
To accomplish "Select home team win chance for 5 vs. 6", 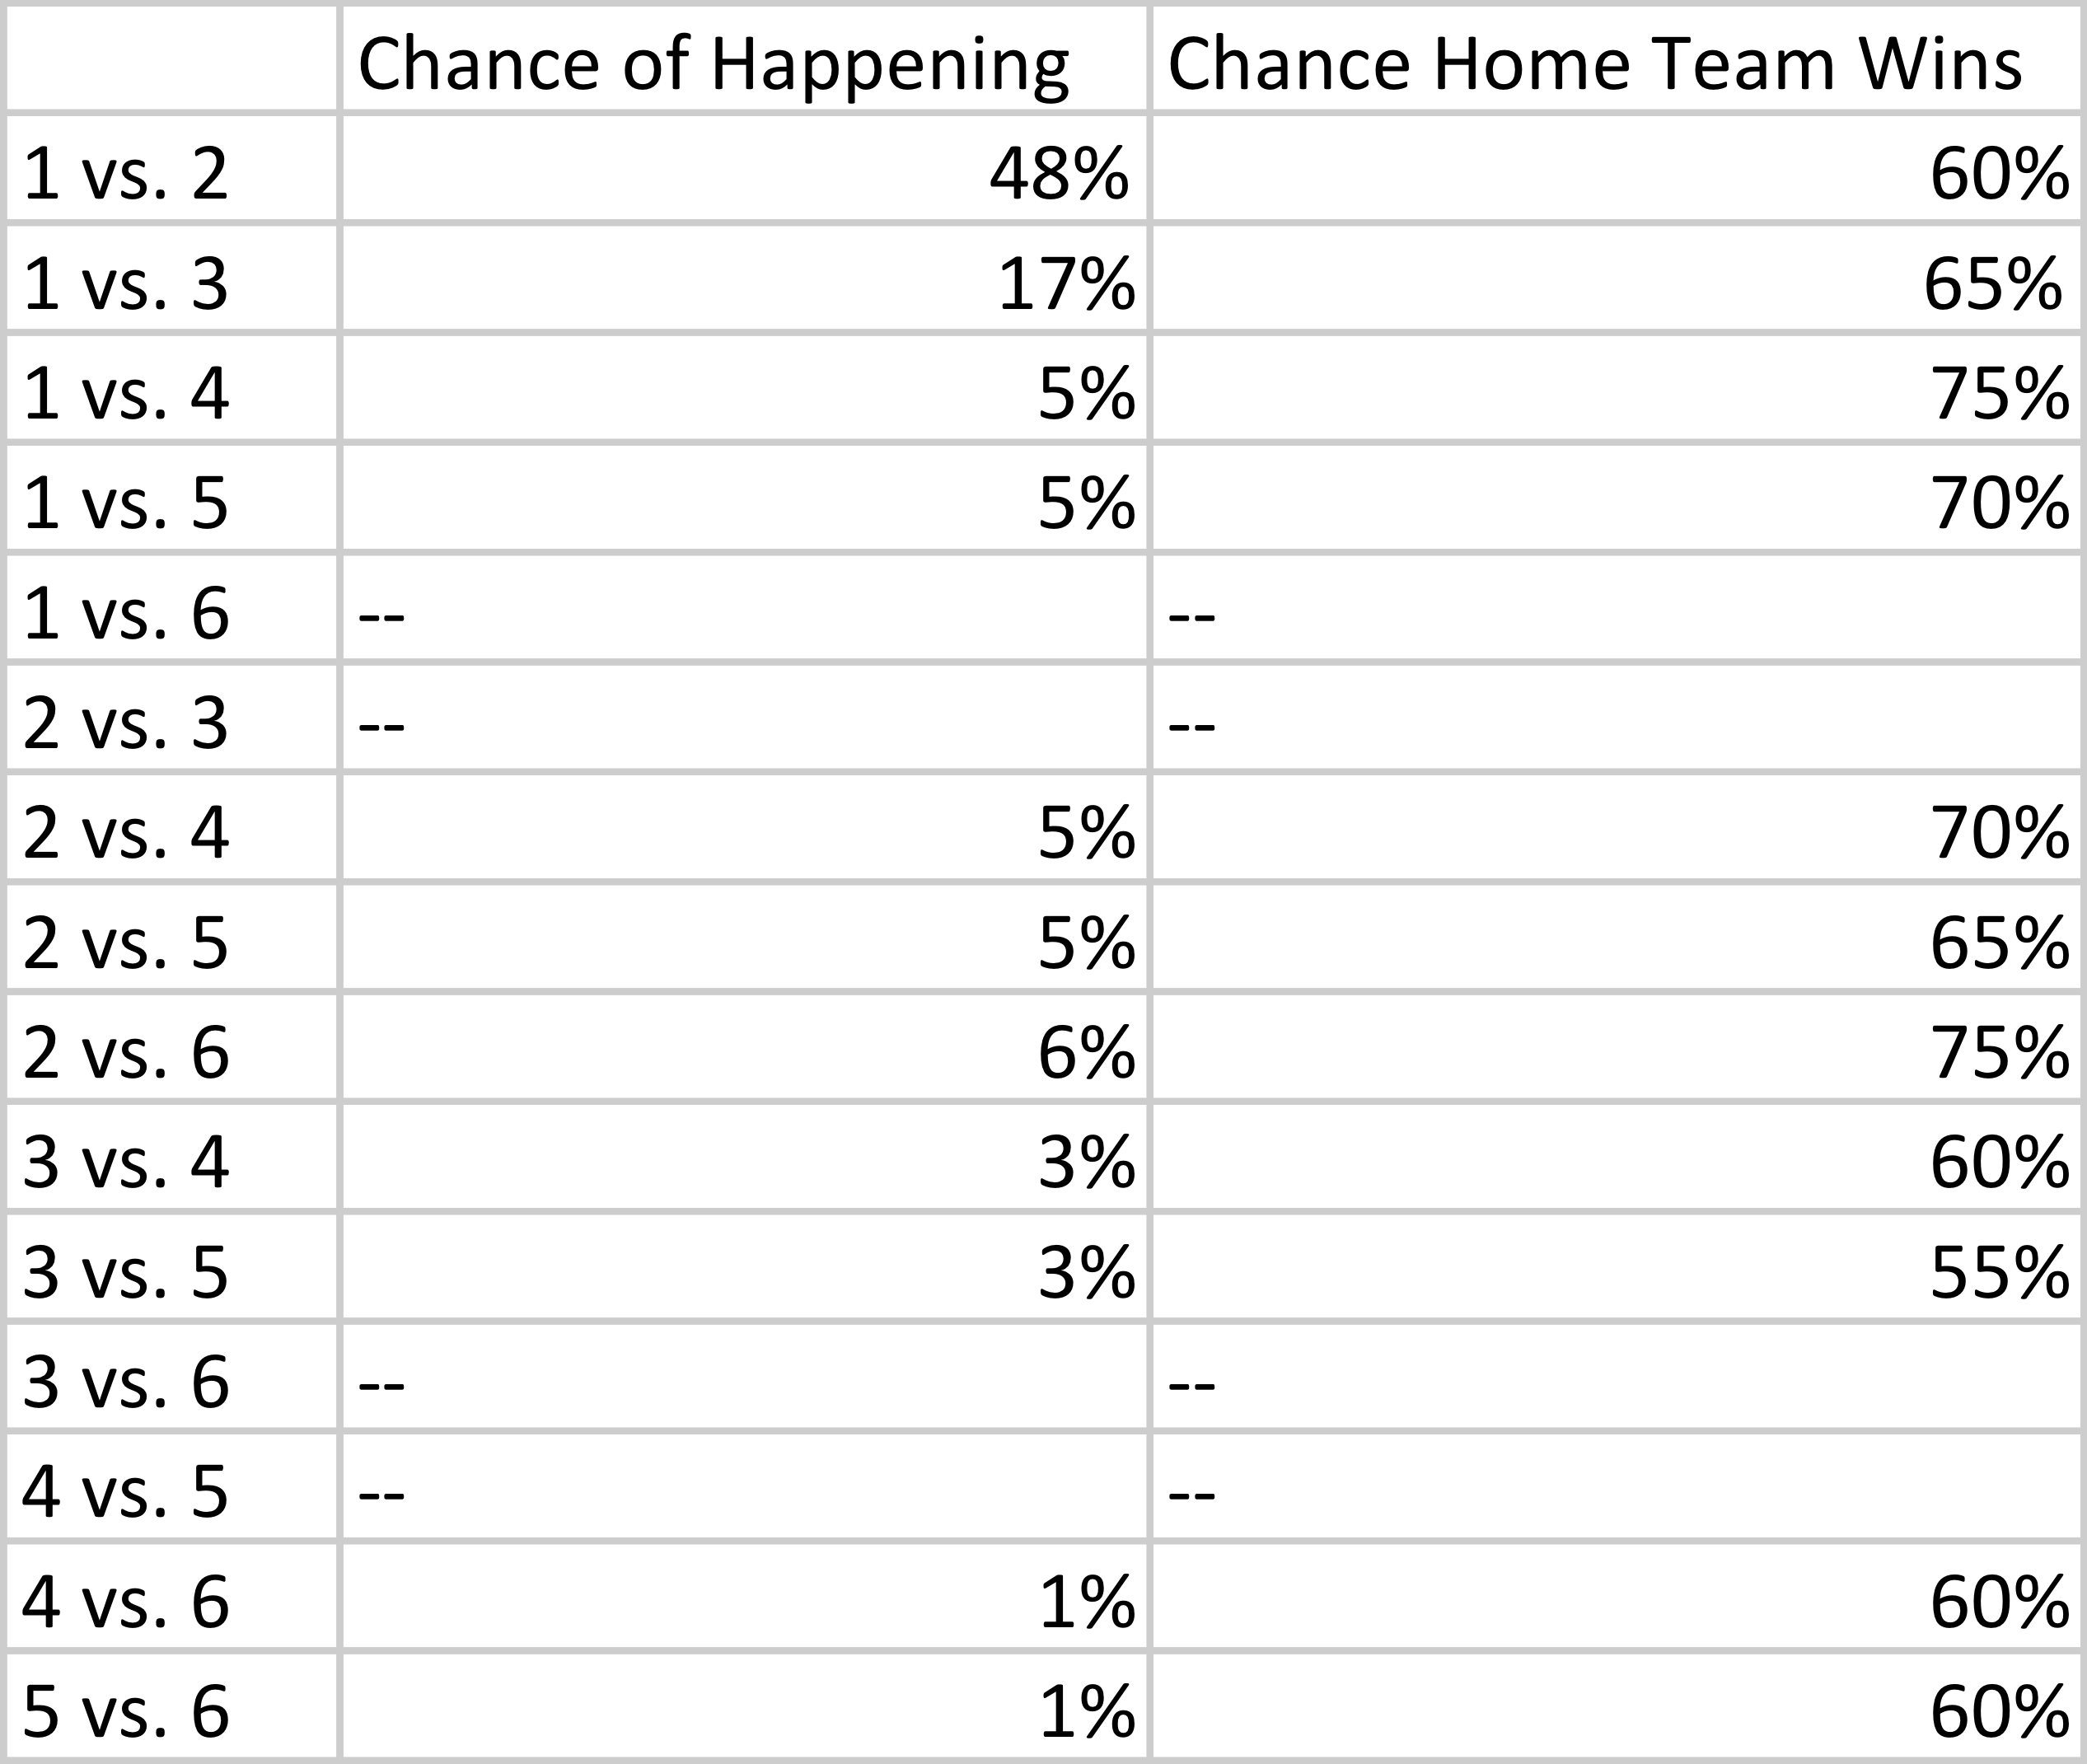I will pos(1999,1711).
